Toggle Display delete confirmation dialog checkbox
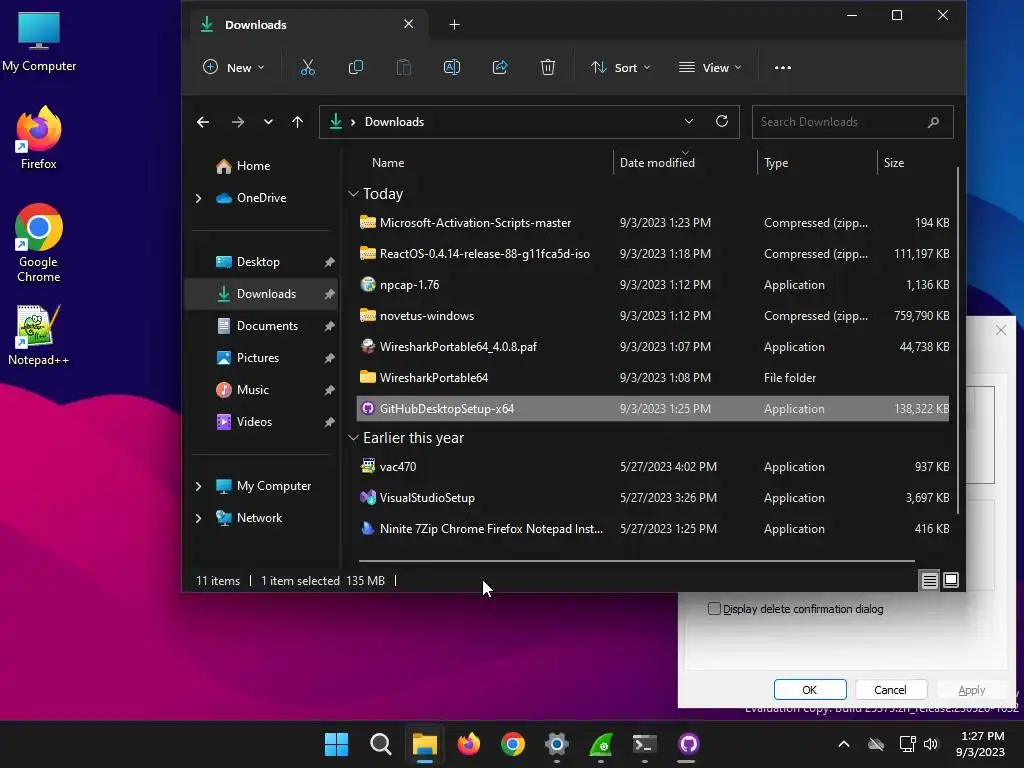This screenshot has width=1024, height=768. (714, 609)
